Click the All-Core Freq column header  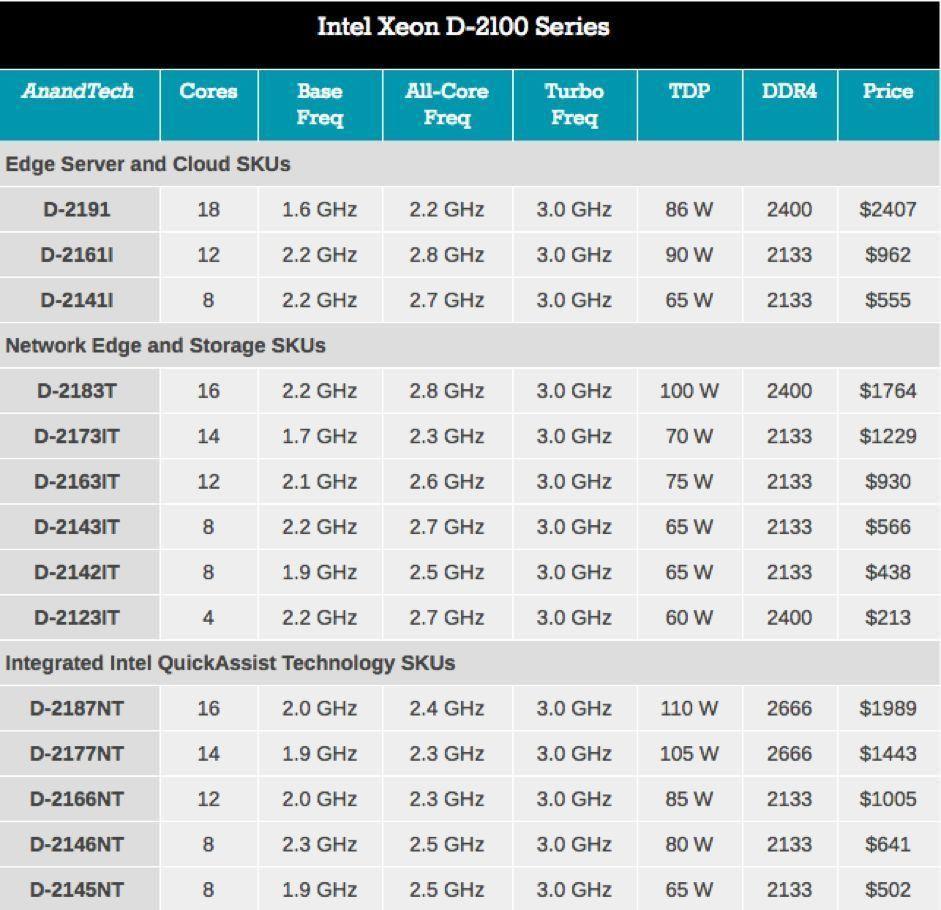tap(446, 104)
